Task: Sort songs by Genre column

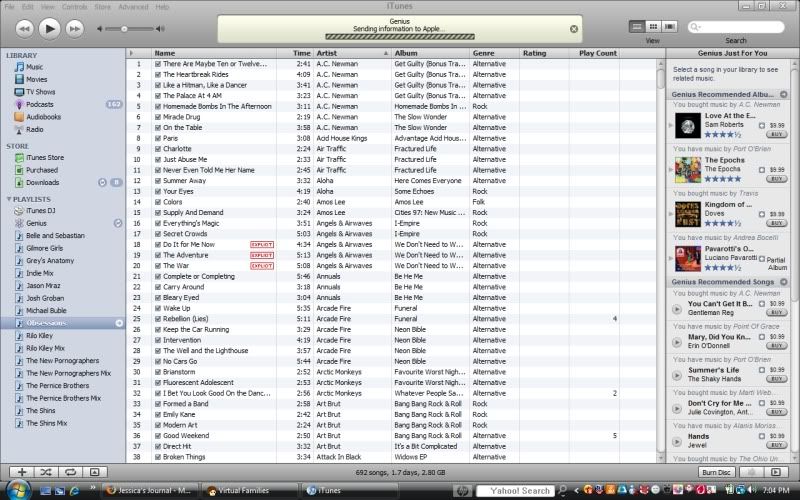Action: [x=494, y=53]
